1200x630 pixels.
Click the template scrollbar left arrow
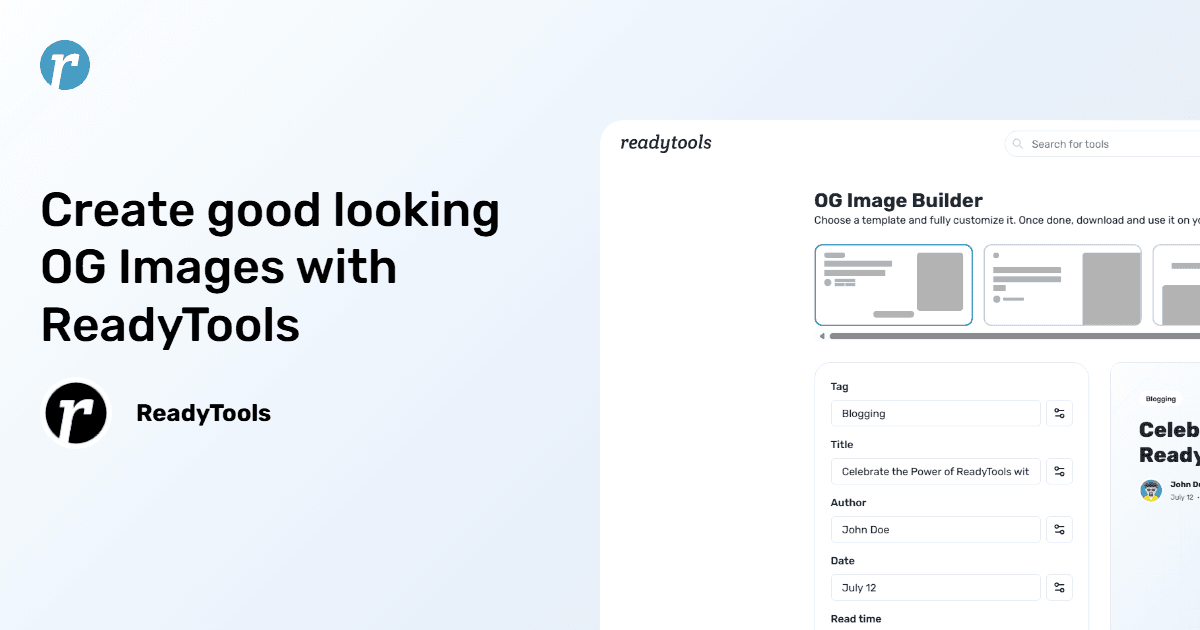[x=822, y=336]
